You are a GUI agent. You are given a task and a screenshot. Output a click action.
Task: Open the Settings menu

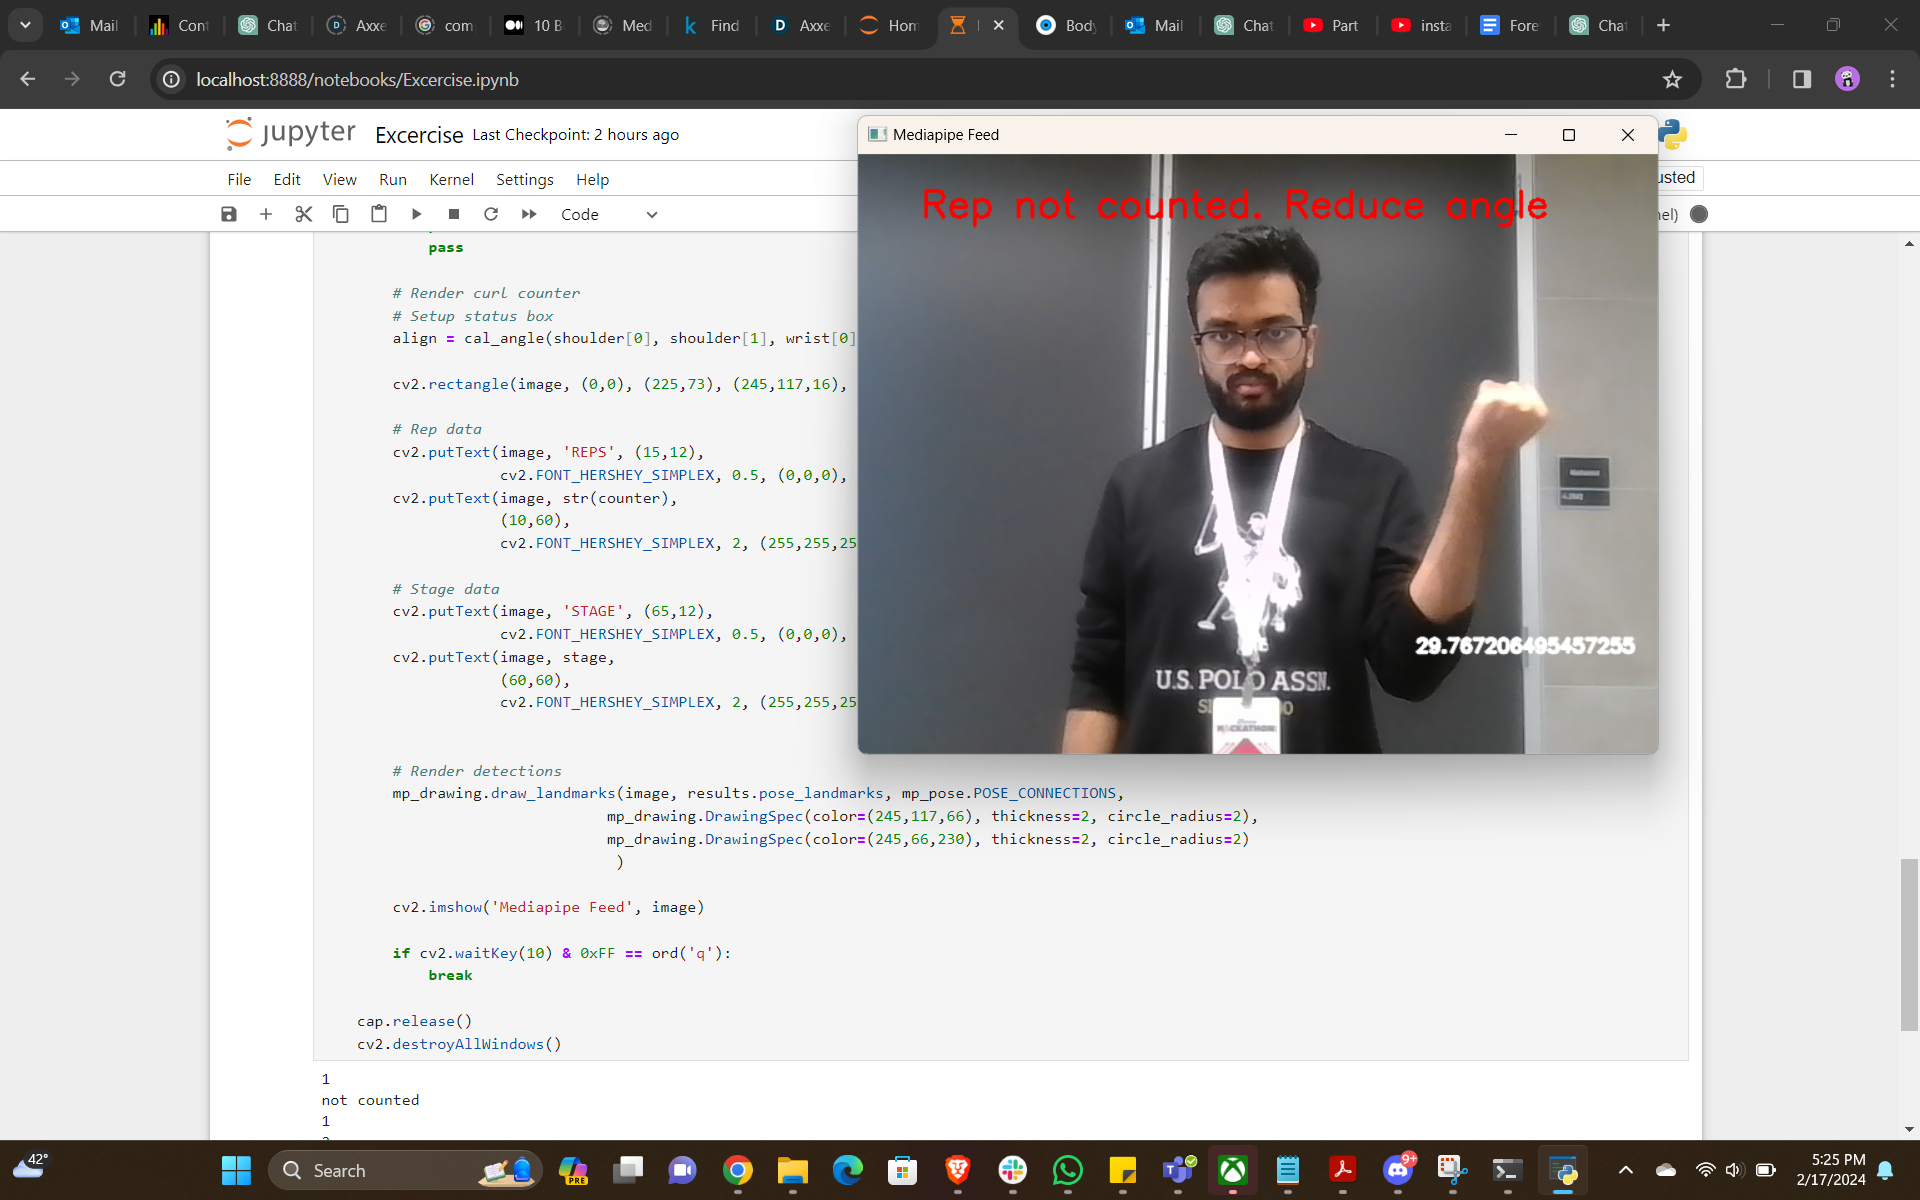524,179
